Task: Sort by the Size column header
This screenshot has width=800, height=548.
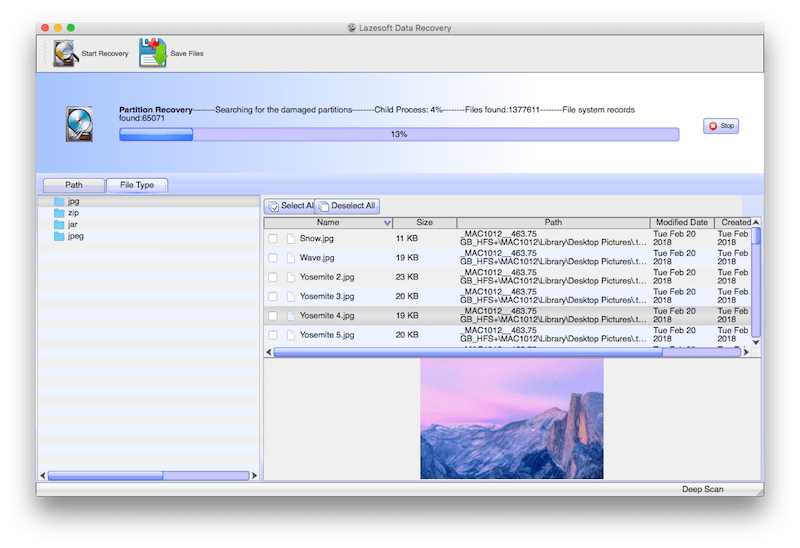Action: [x=424, y=222]
